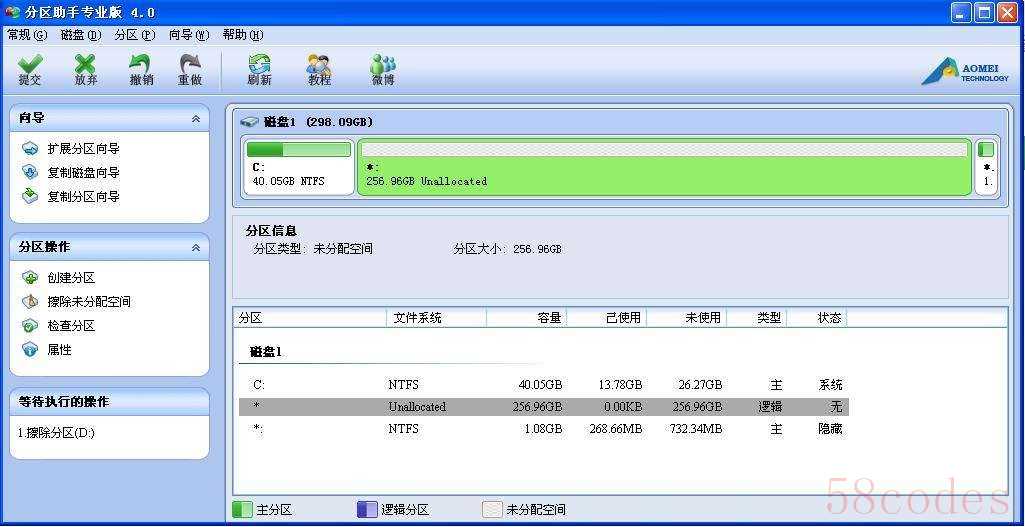Click the 放弃 (Discard) toolbar icon

[86, 70]
